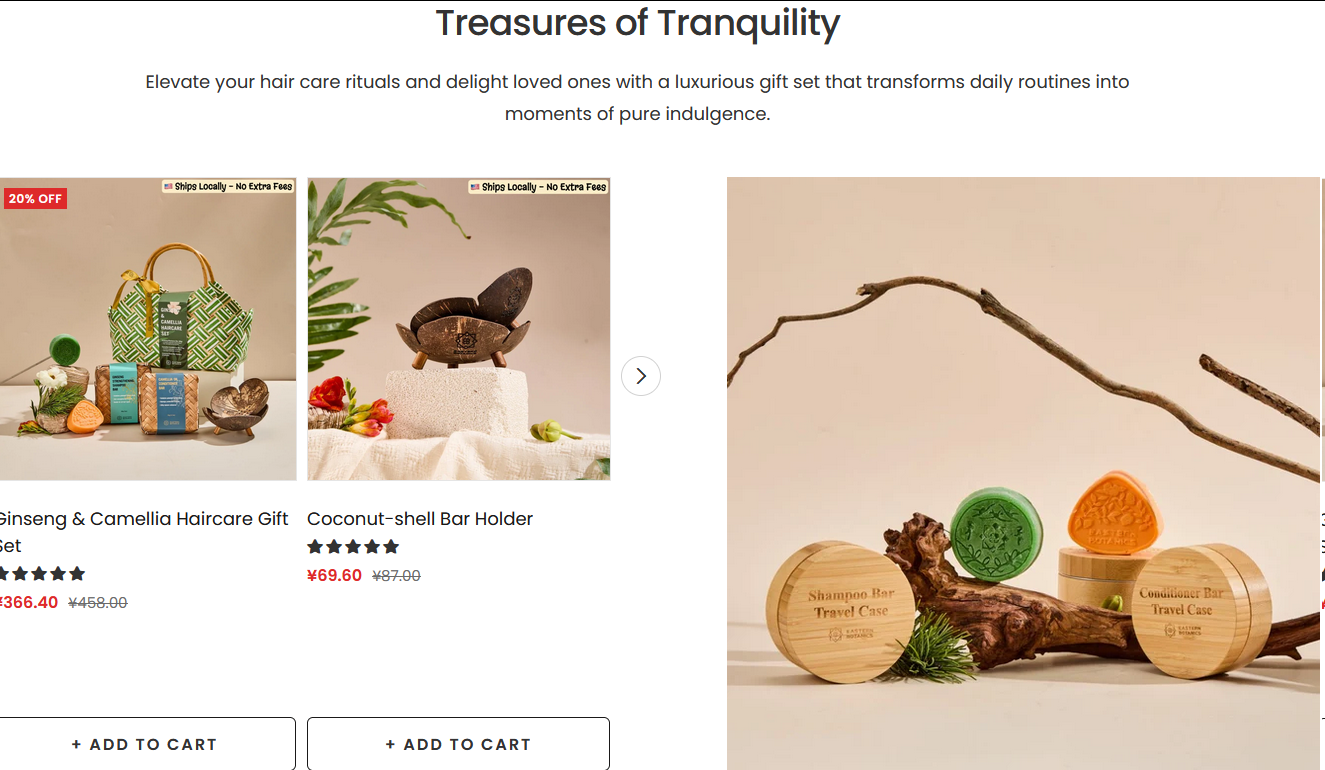The image size is (1325, 770).
Task: Click the Conditioner Bar Travel Case in the banner
Action: click(x=1188, y=610)
